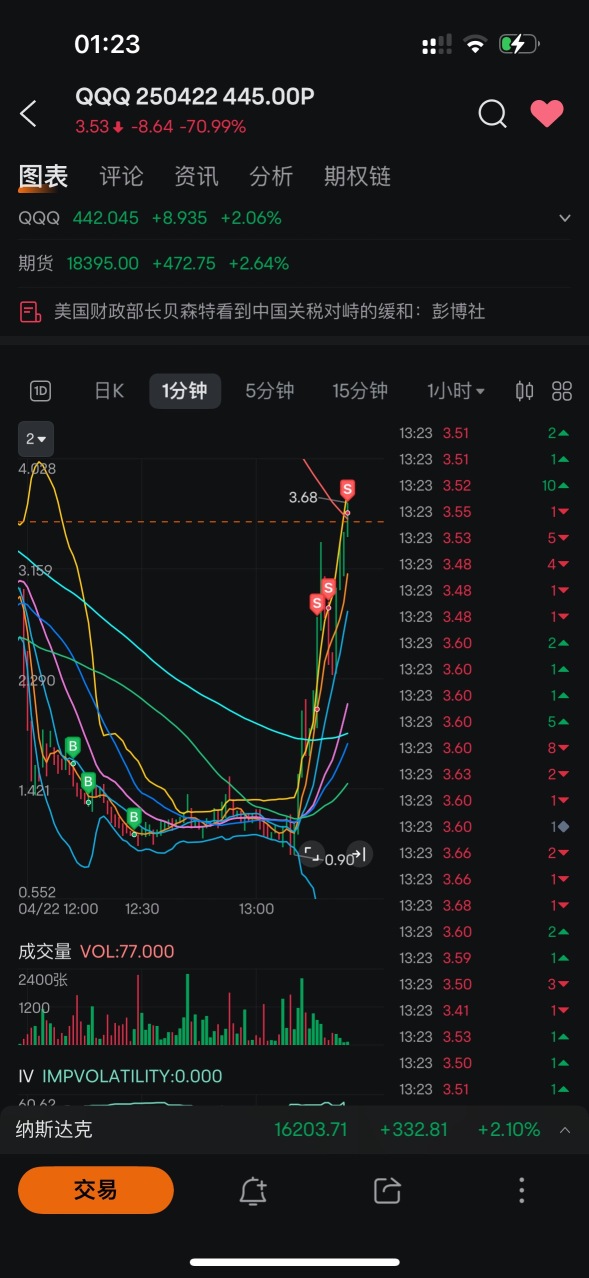Select the 5分钟 timeframe
Screen dimensions: 589x1278
tap(270, 391)
